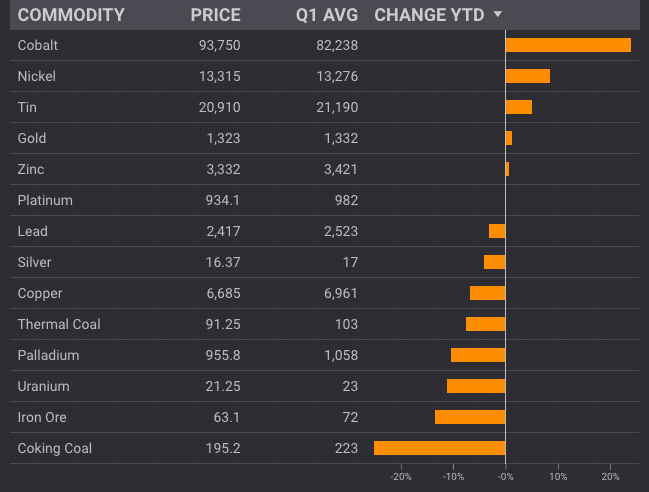The image size is (649, 492).
Task: Select the Silver row name
Action: pos(34,262)
